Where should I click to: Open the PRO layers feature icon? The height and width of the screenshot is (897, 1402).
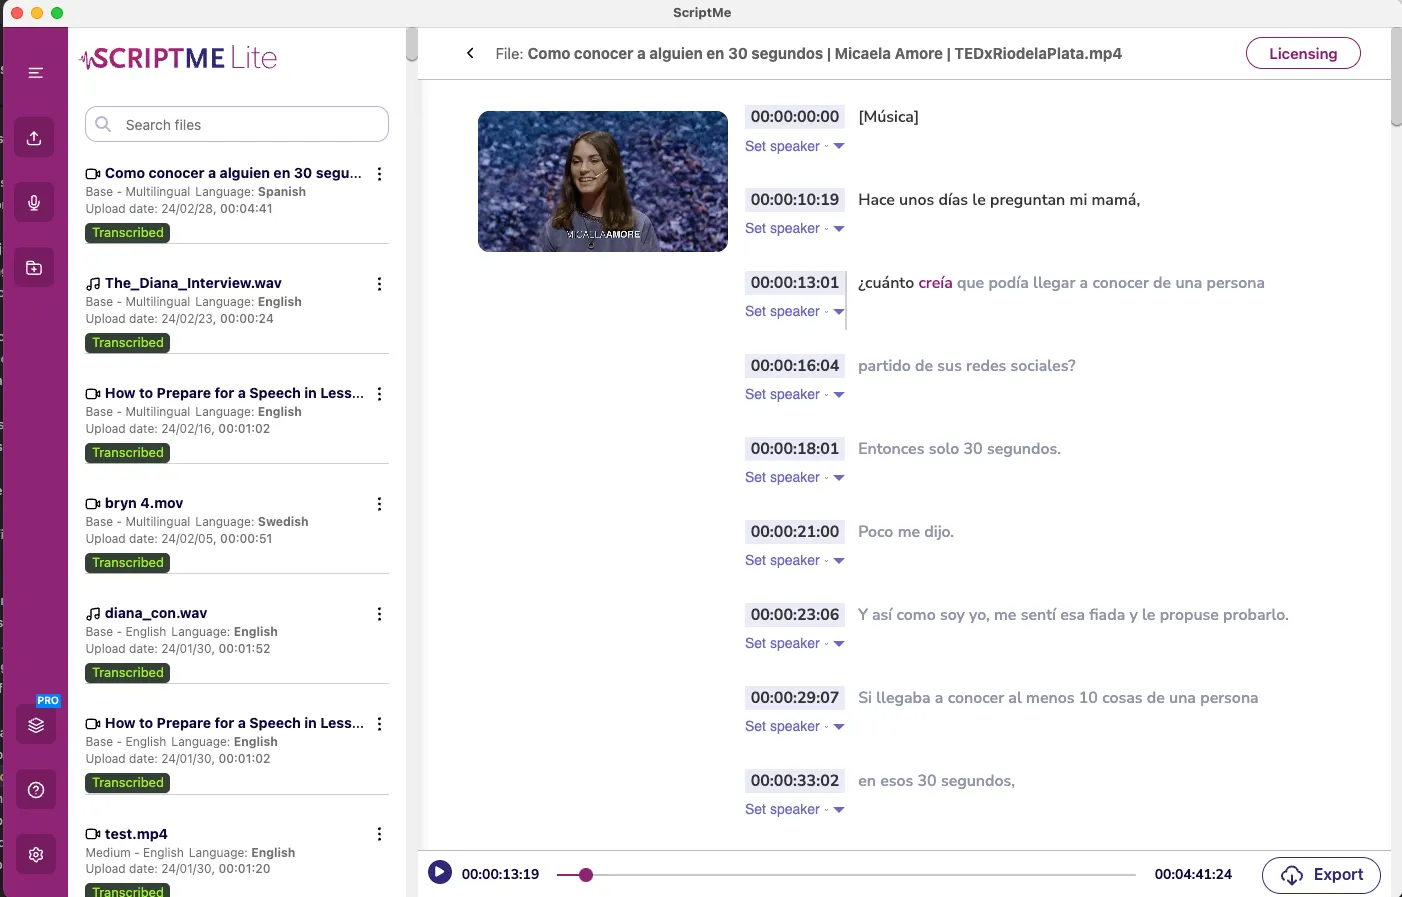coord(35,724)
